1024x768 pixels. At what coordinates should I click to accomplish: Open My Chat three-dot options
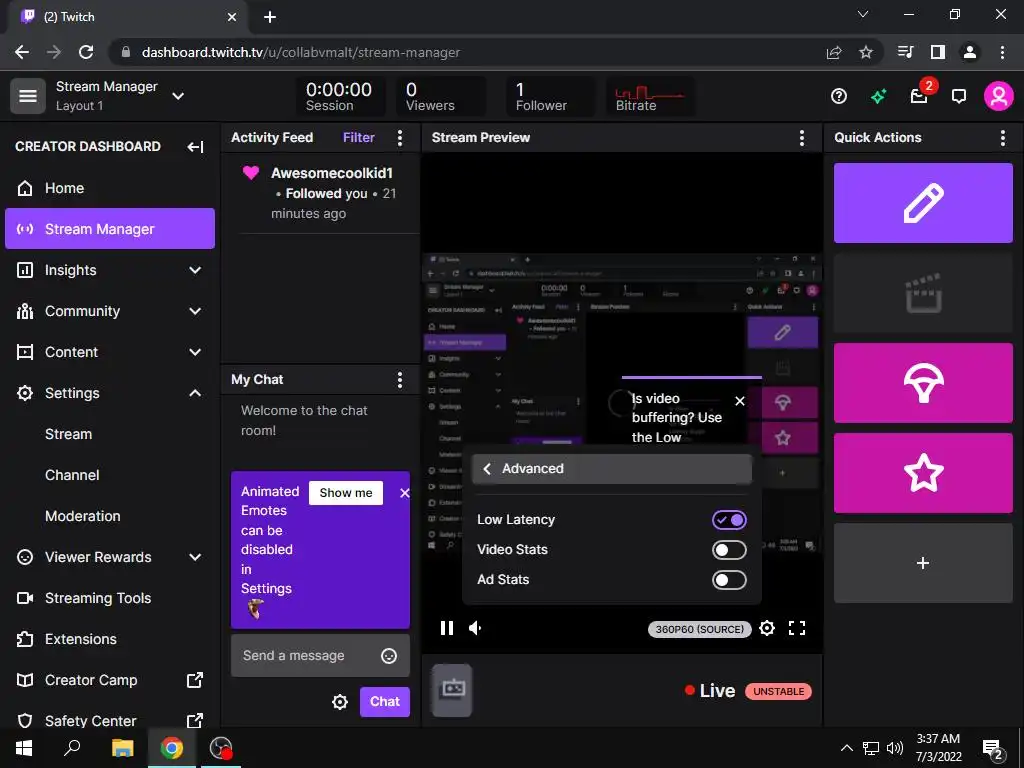coord(400,380)
